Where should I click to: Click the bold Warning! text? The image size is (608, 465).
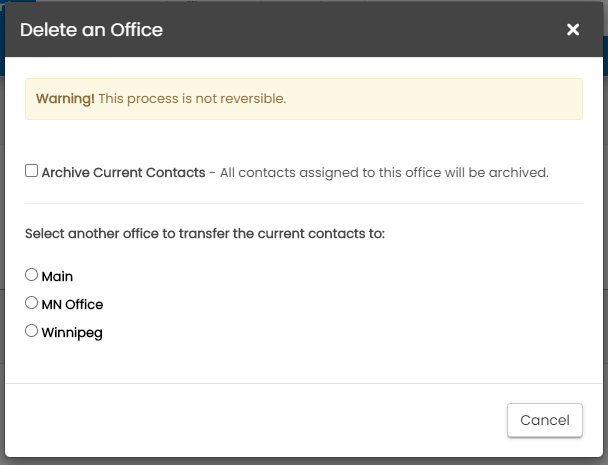point(65,99)
